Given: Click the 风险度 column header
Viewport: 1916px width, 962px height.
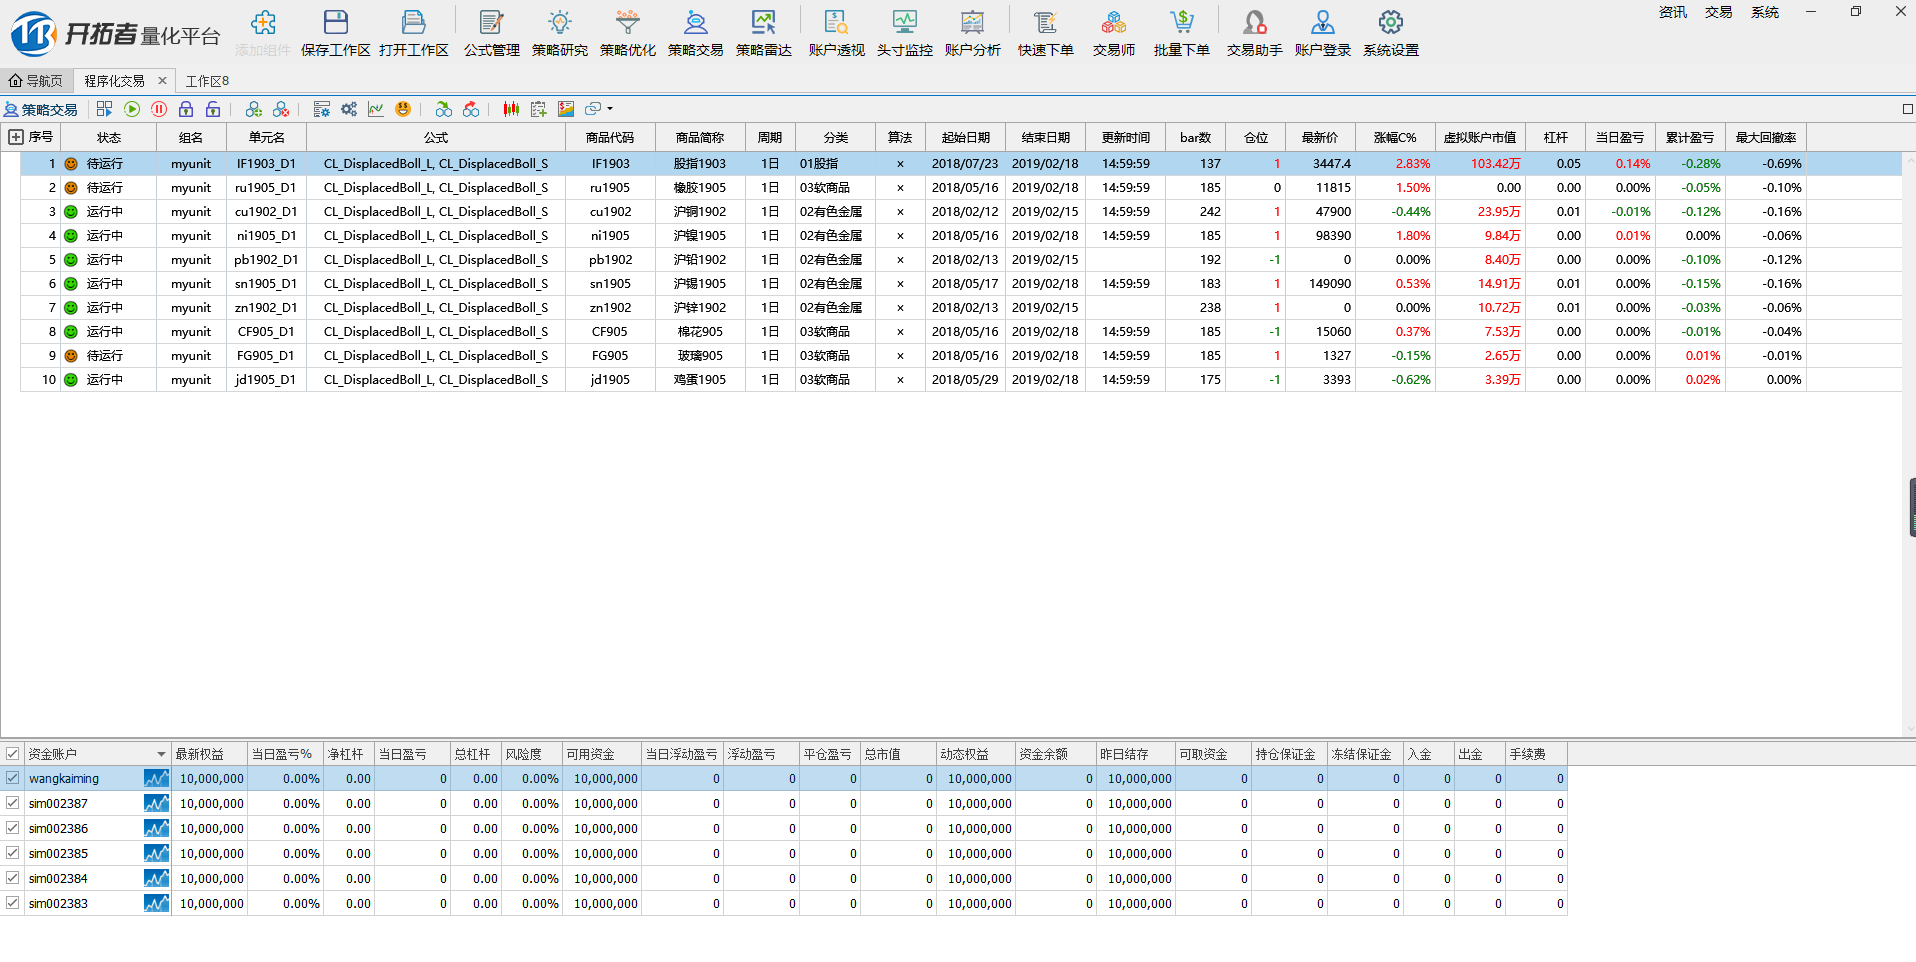Looking at the screenshot, I should tap(531, 754).
